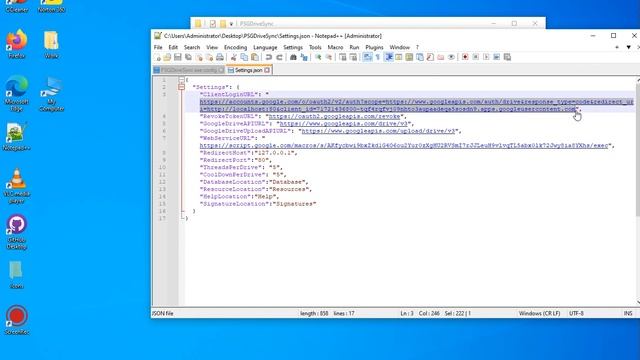Switch to the first blurred tab
This screenshot has width=640, height=360.
pyautogui.click(x=189, y=70)
